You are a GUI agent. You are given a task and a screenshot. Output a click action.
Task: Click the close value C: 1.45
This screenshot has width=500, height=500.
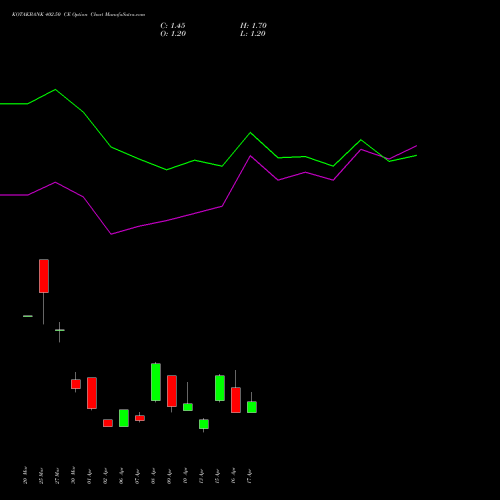coord(173,26)
